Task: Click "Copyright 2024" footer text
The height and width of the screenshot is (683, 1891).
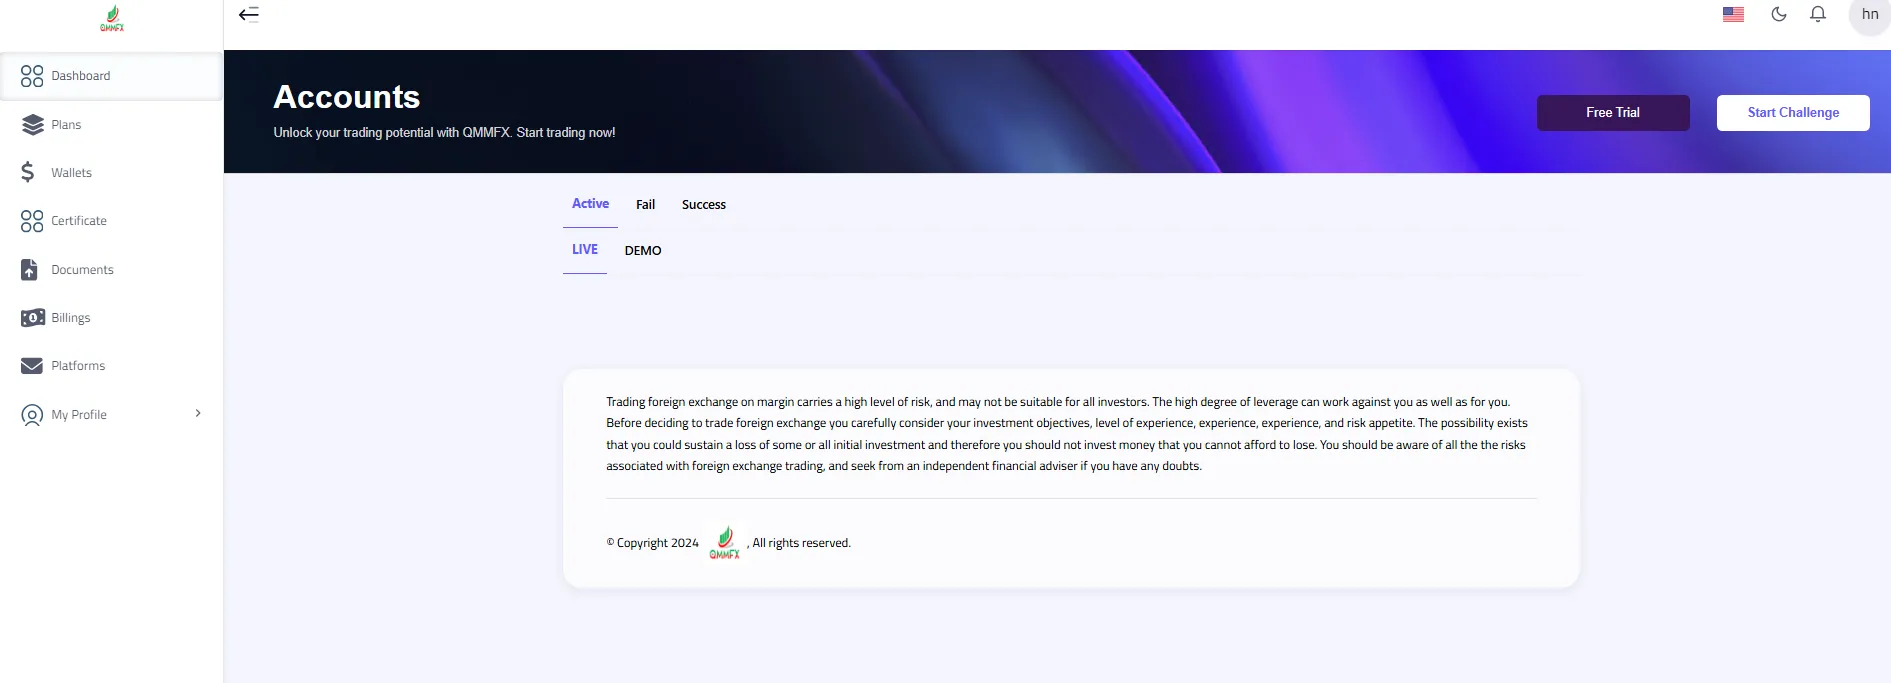Action: (x=653, y=543)
